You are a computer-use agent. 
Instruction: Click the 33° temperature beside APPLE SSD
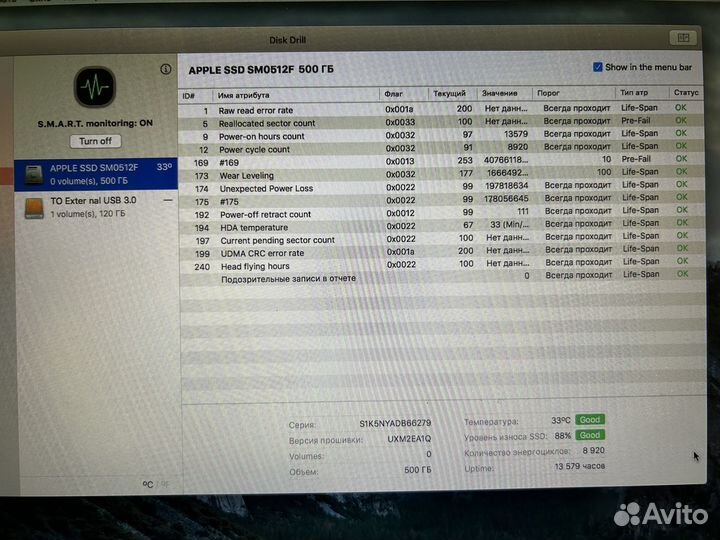click(164, 167)
